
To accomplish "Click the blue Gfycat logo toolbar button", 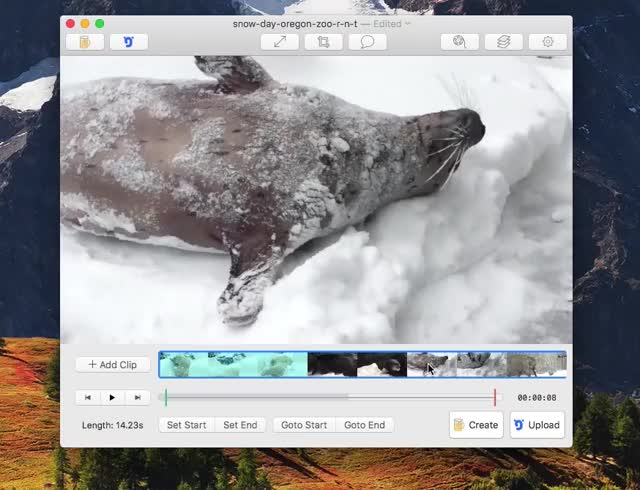I will pyautogui.click(x=129, y=42).
